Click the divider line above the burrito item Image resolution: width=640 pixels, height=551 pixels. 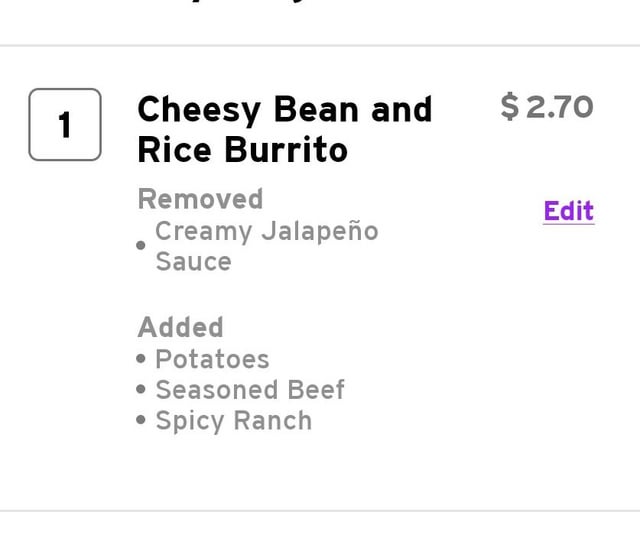pos(320,46)
